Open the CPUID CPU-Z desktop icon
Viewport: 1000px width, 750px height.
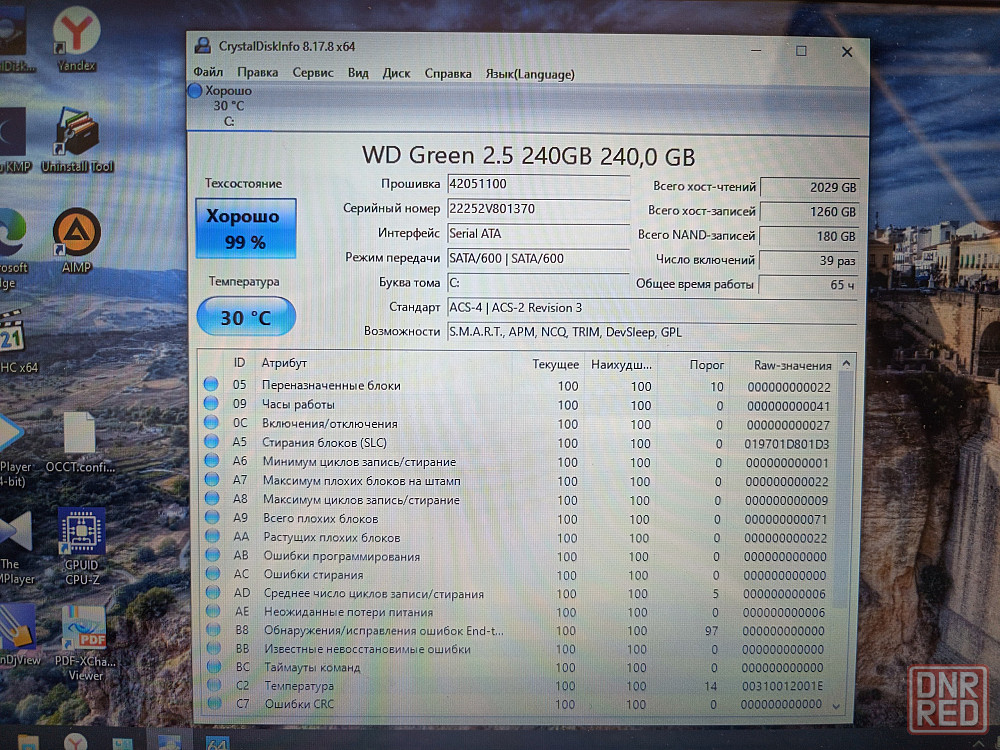82,545
